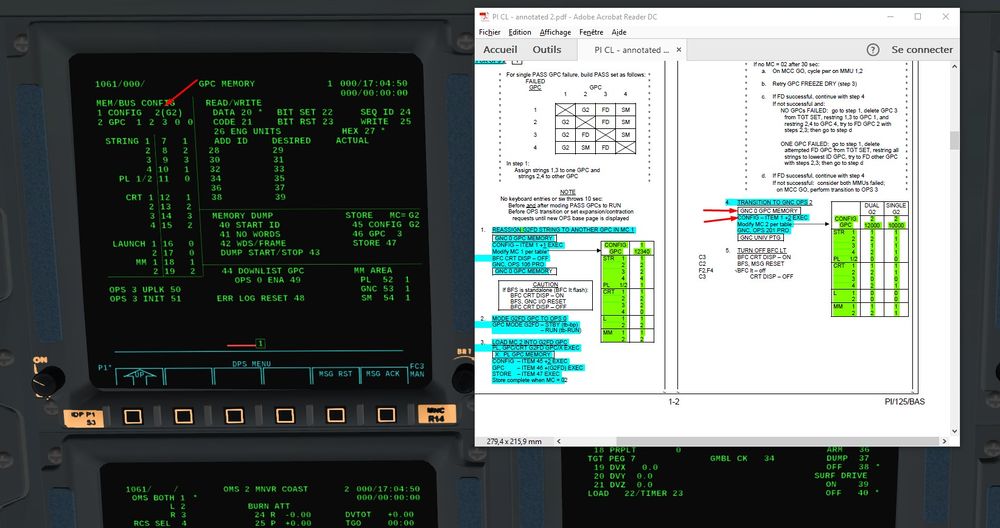Image resolution: width=1000 pixels, height=528 pixels.
Task: Click DUMP START/STOP 43 item
Action: tap(270, 253)
